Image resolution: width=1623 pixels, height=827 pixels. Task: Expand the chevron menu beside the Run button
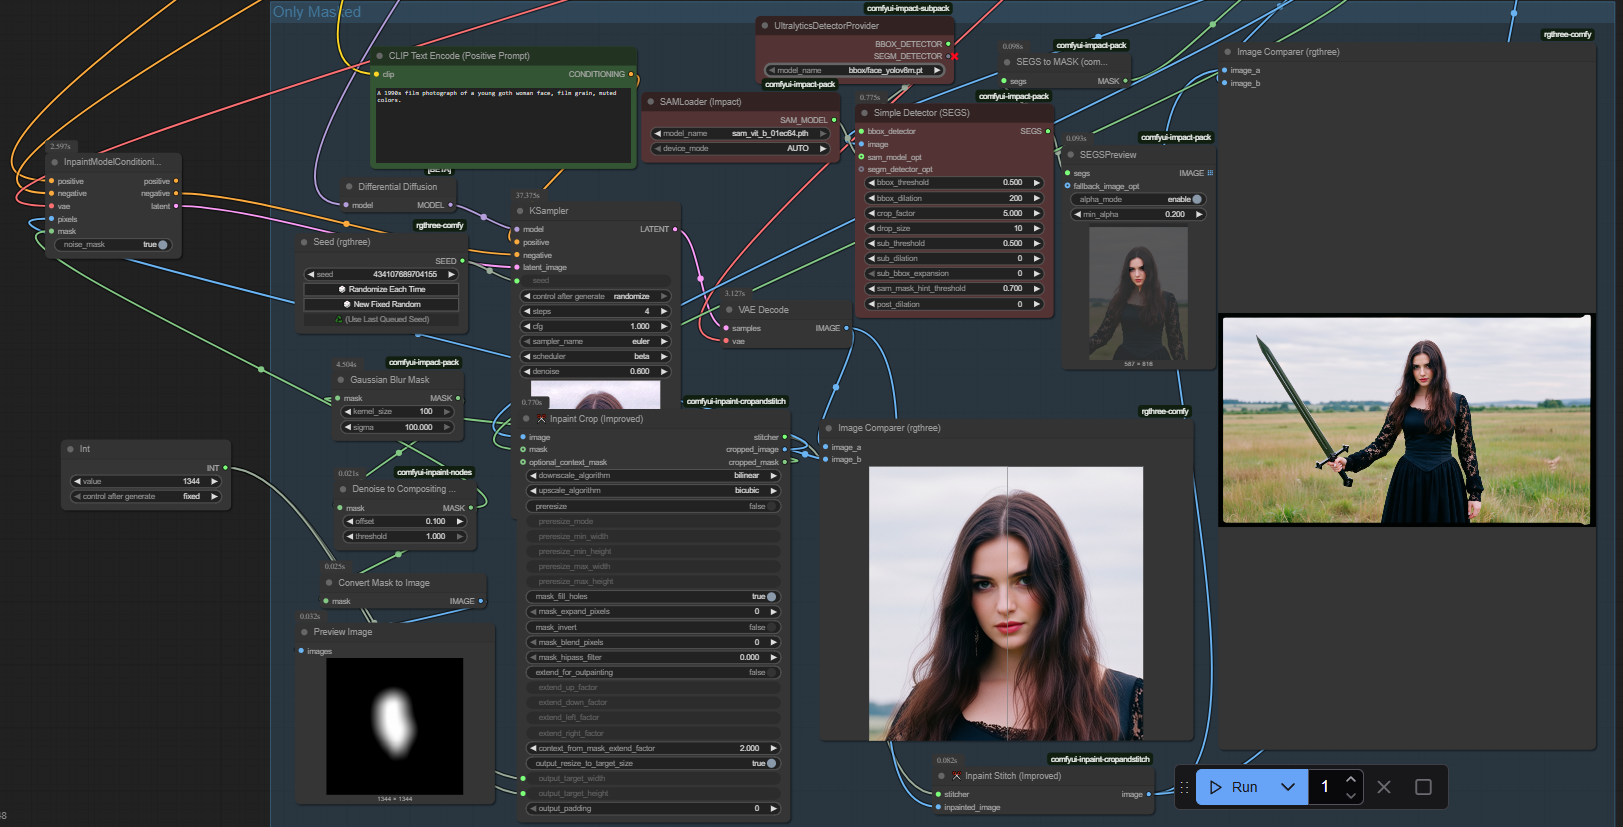pos(1288,787)
